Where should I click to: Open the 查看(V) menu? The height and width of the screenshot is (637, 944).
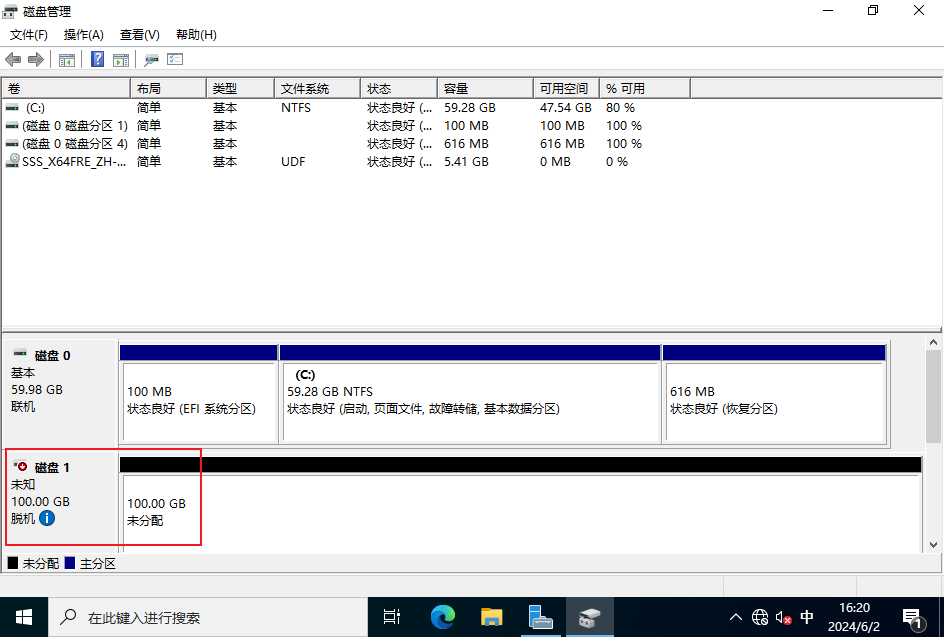coord(139,35)
